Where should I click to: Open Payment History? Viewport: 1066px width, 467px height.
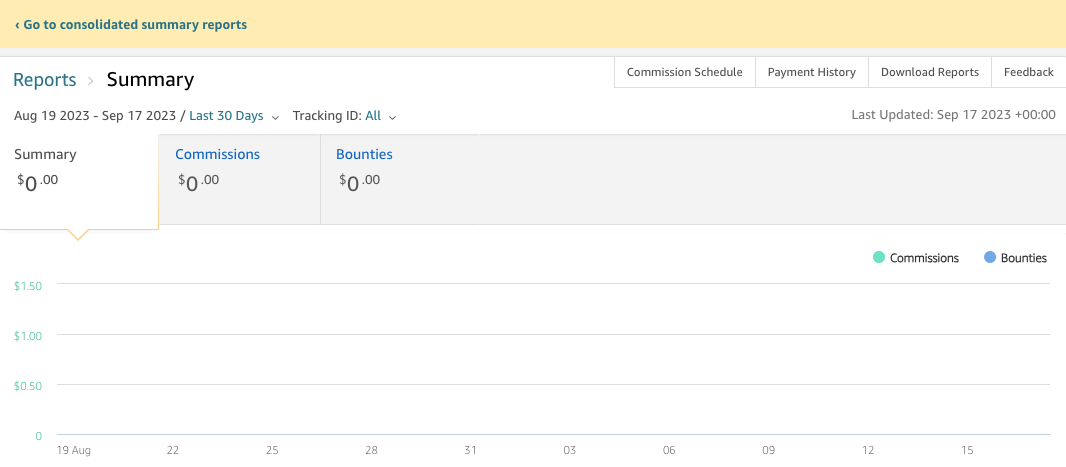(x=811, y=72)
